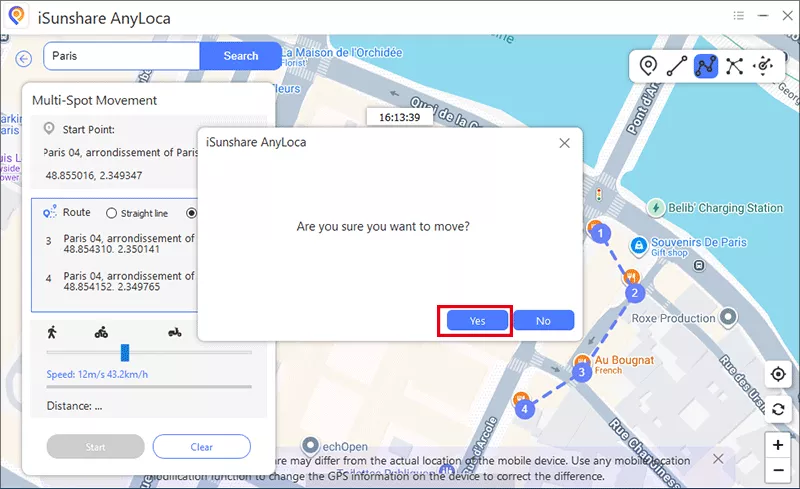800x489 pixels.
Task: Select the second route radio option
Action: click(x=191, y=213)
